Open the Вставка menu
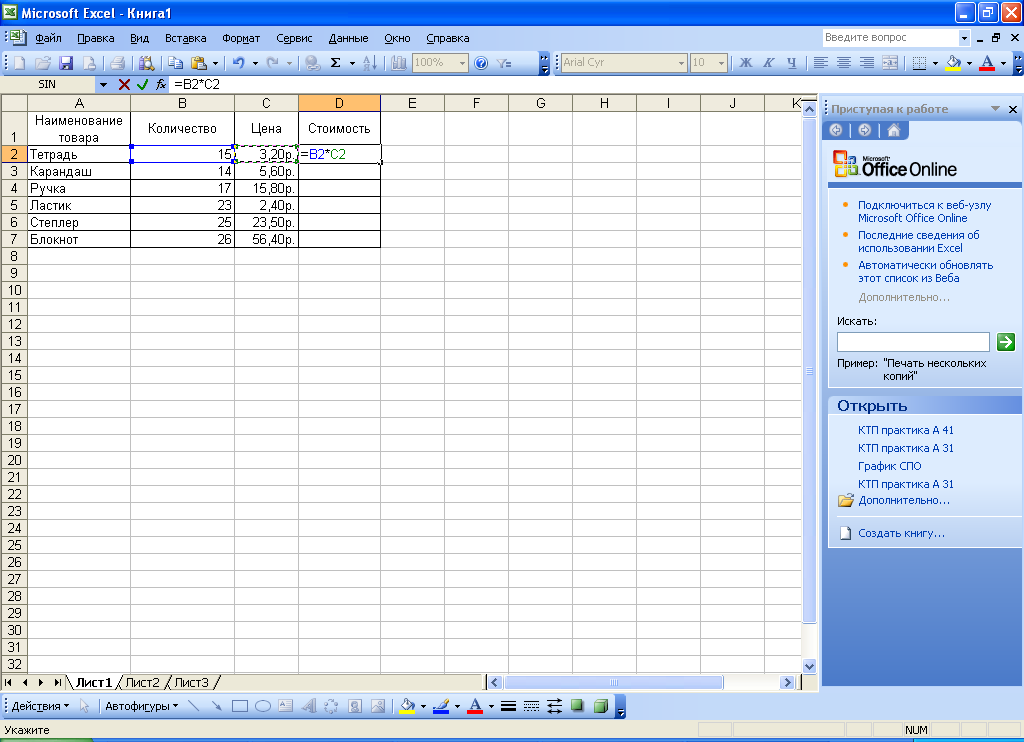The image size is (1024, 742). pyautogui.click(x=185, y=38)
